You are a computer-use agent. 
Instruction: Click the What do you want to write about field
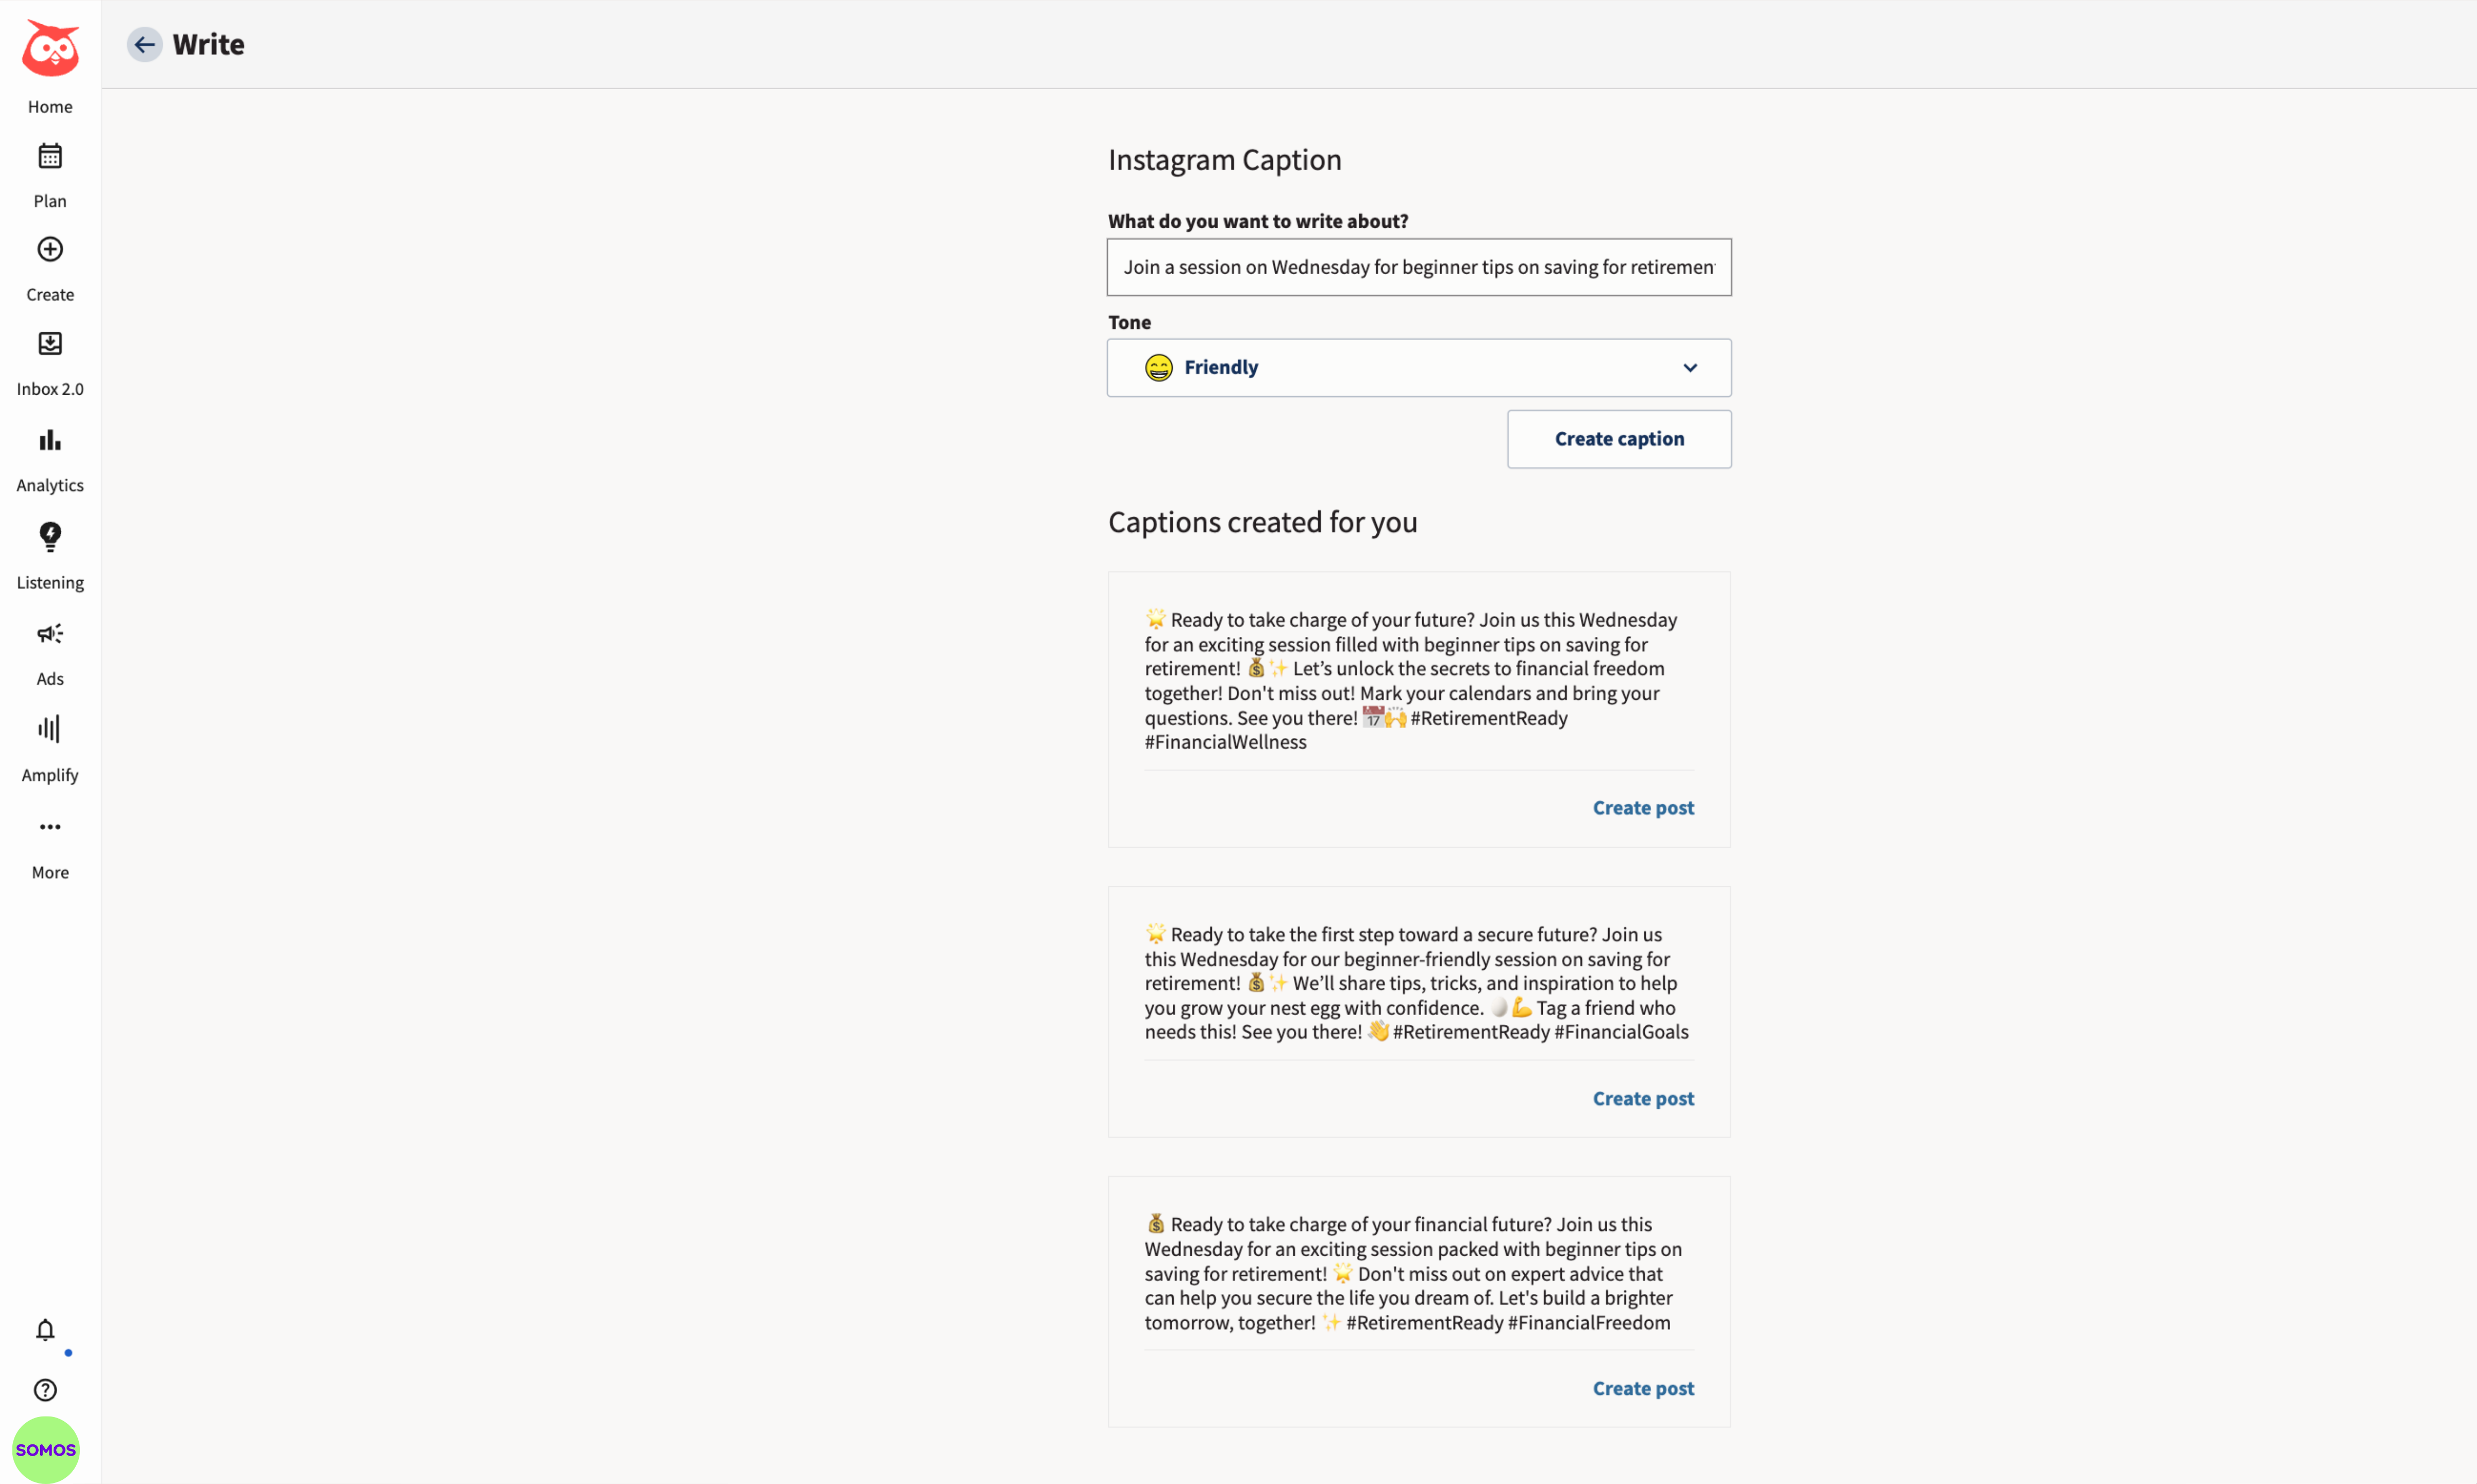point(1417,267)
